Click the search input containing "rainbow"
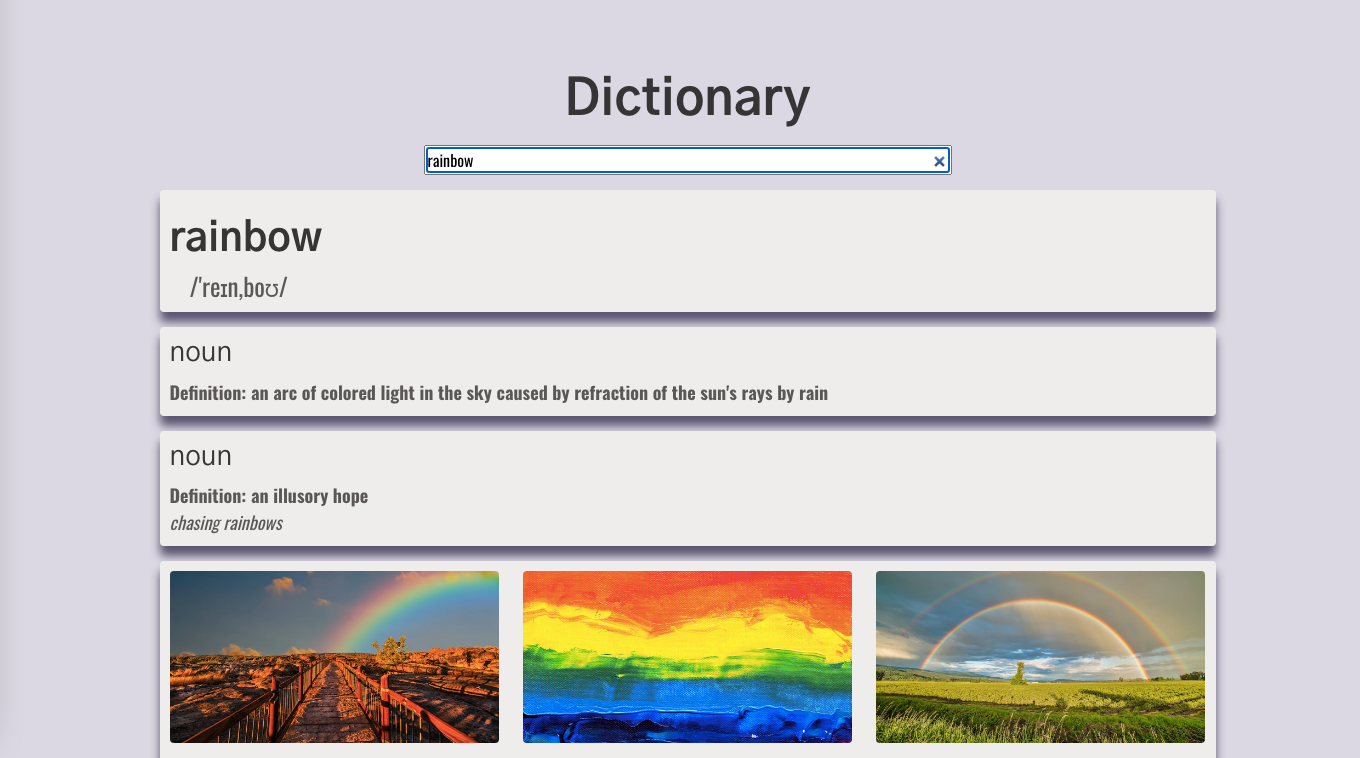The image size is (1360, 758). [x=687, y=160]
